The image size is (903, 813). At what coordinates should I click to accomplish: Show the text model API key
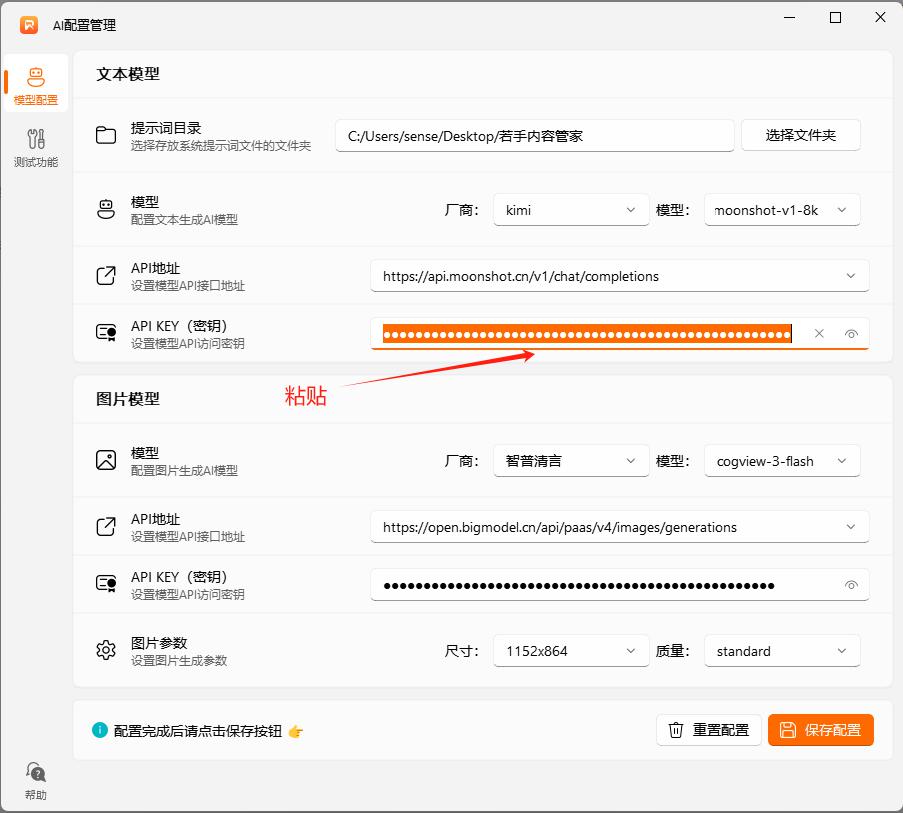pos(851,334)
